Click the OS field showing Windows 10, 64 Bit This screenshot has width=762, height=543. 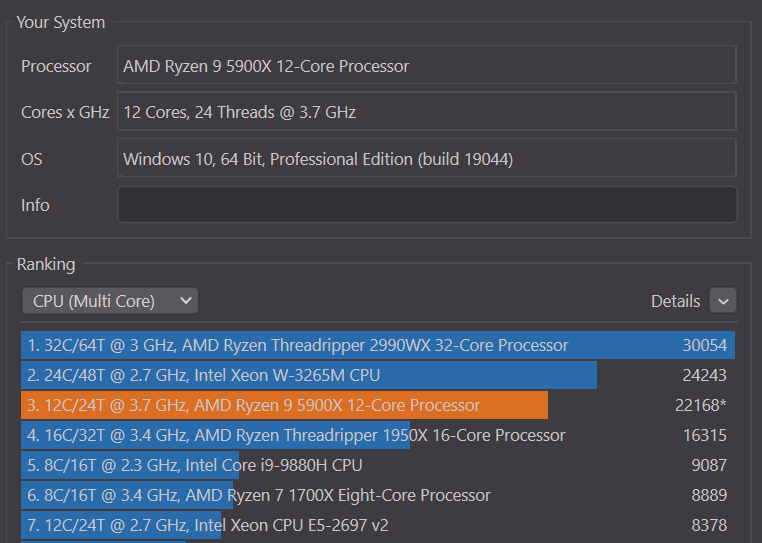427,158
